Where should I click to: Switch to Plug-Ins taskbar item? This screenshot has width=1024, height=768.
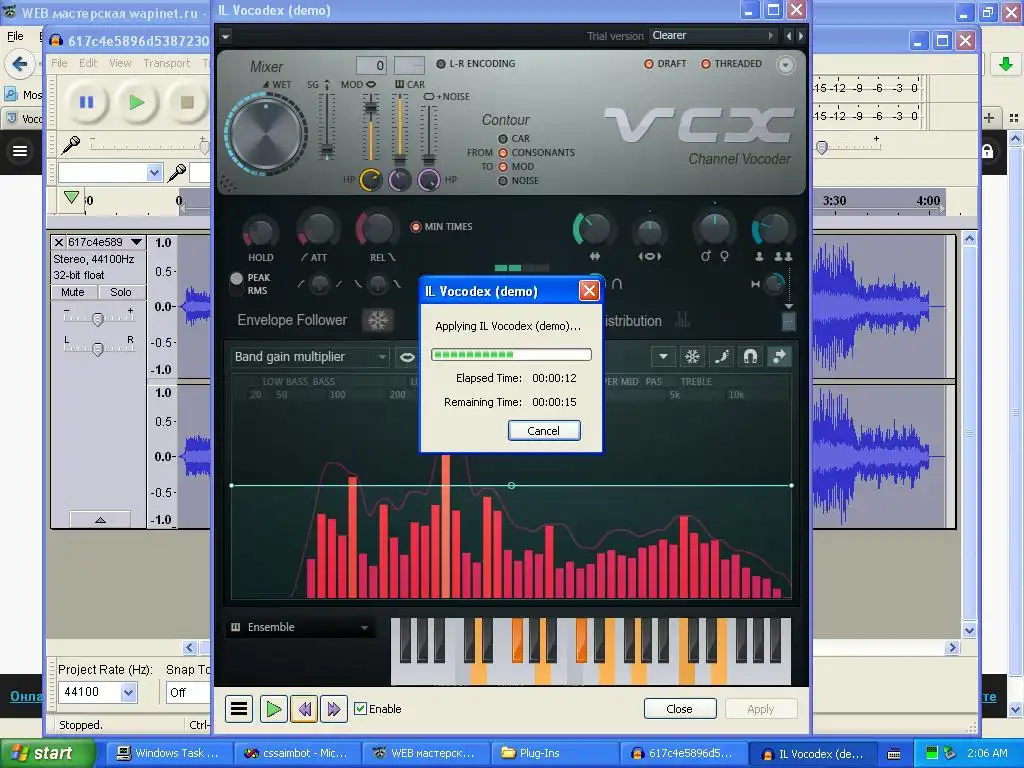(552, 753)
